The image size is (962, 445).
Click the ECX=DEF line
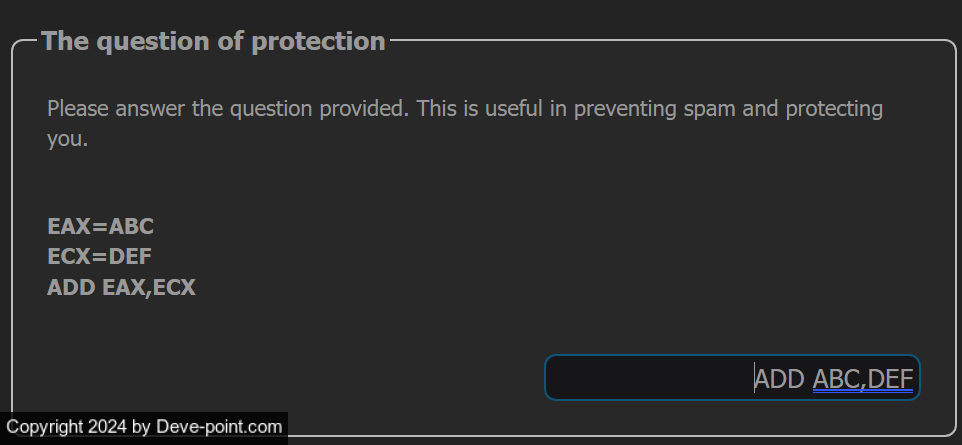(99, 257)
